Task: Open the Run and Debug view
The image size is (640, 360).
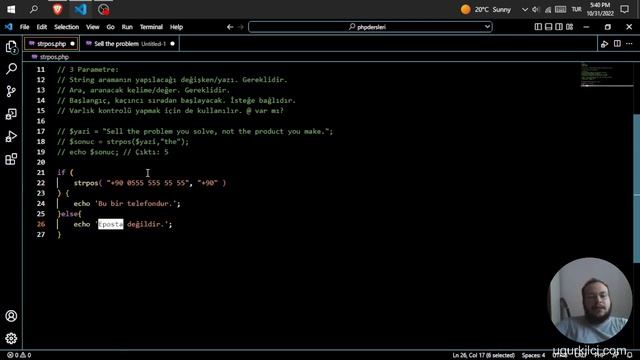Action: tap(11, 136)
